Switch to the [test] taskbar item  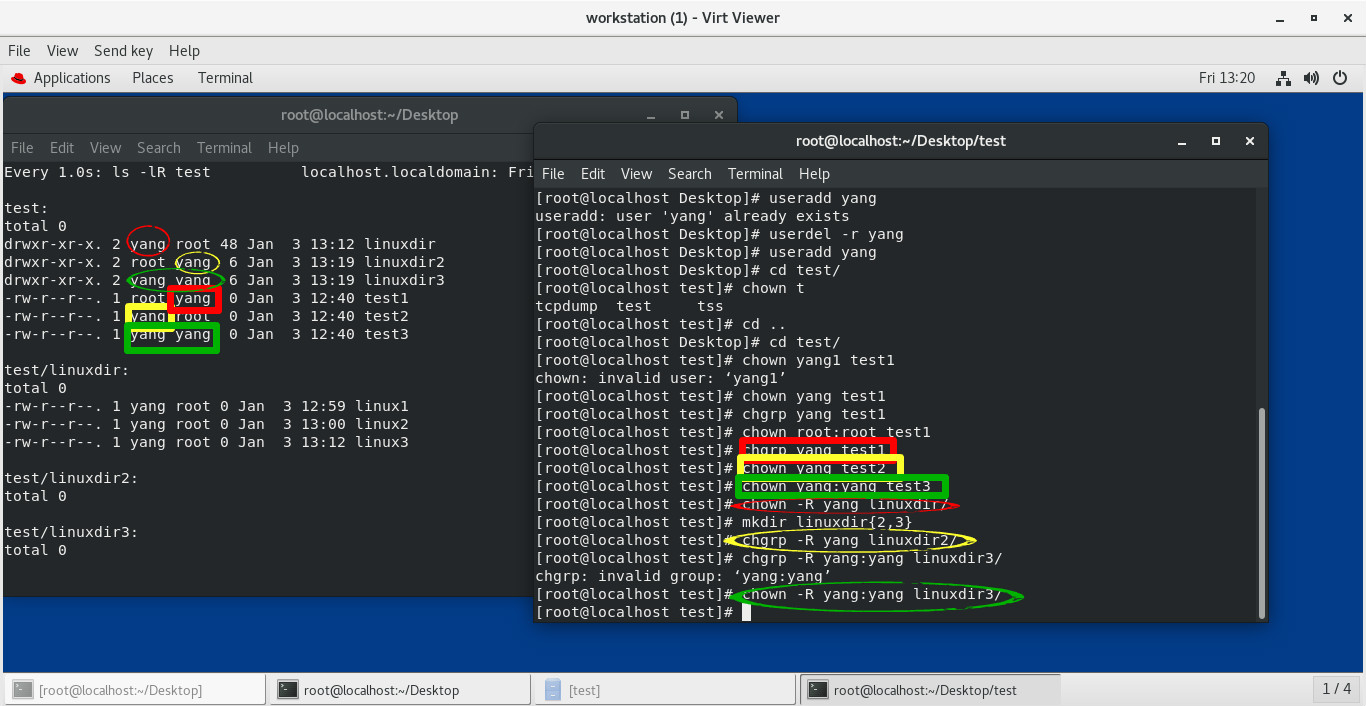pos(663,690)
